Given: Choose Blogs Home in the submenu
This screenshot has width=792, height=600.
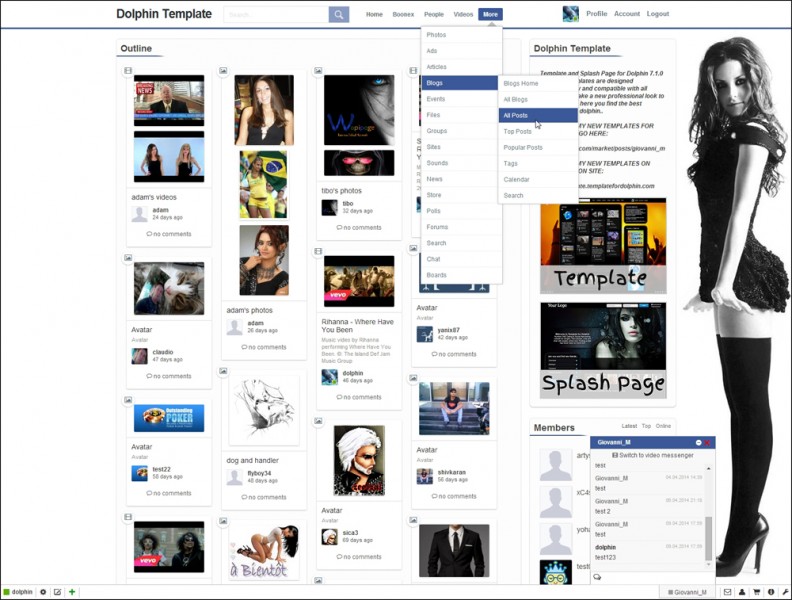Looking at the screenshot, I should click(538, 83).
